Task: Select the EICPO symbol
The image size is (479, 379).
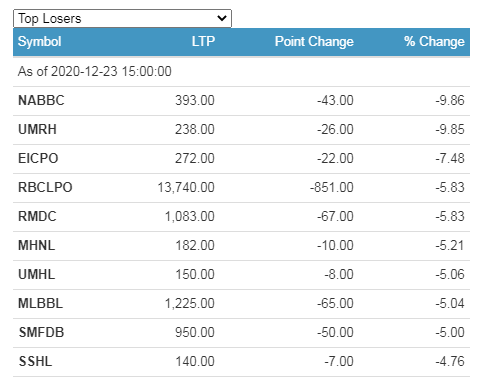Action: [x=38, y=158]
